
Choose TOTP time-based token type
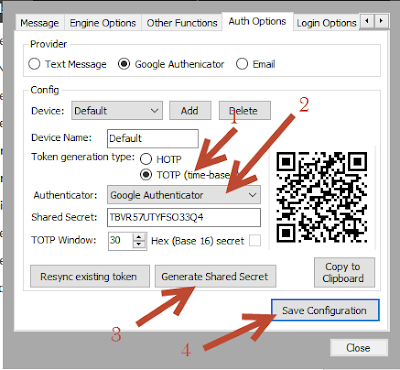click(x=146, y=175)
